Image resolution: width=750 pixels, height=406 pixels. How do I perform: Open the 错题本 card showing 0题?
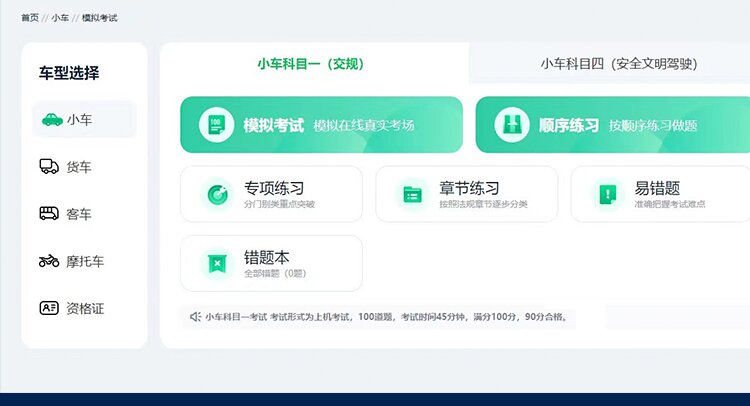click(271, 263)
